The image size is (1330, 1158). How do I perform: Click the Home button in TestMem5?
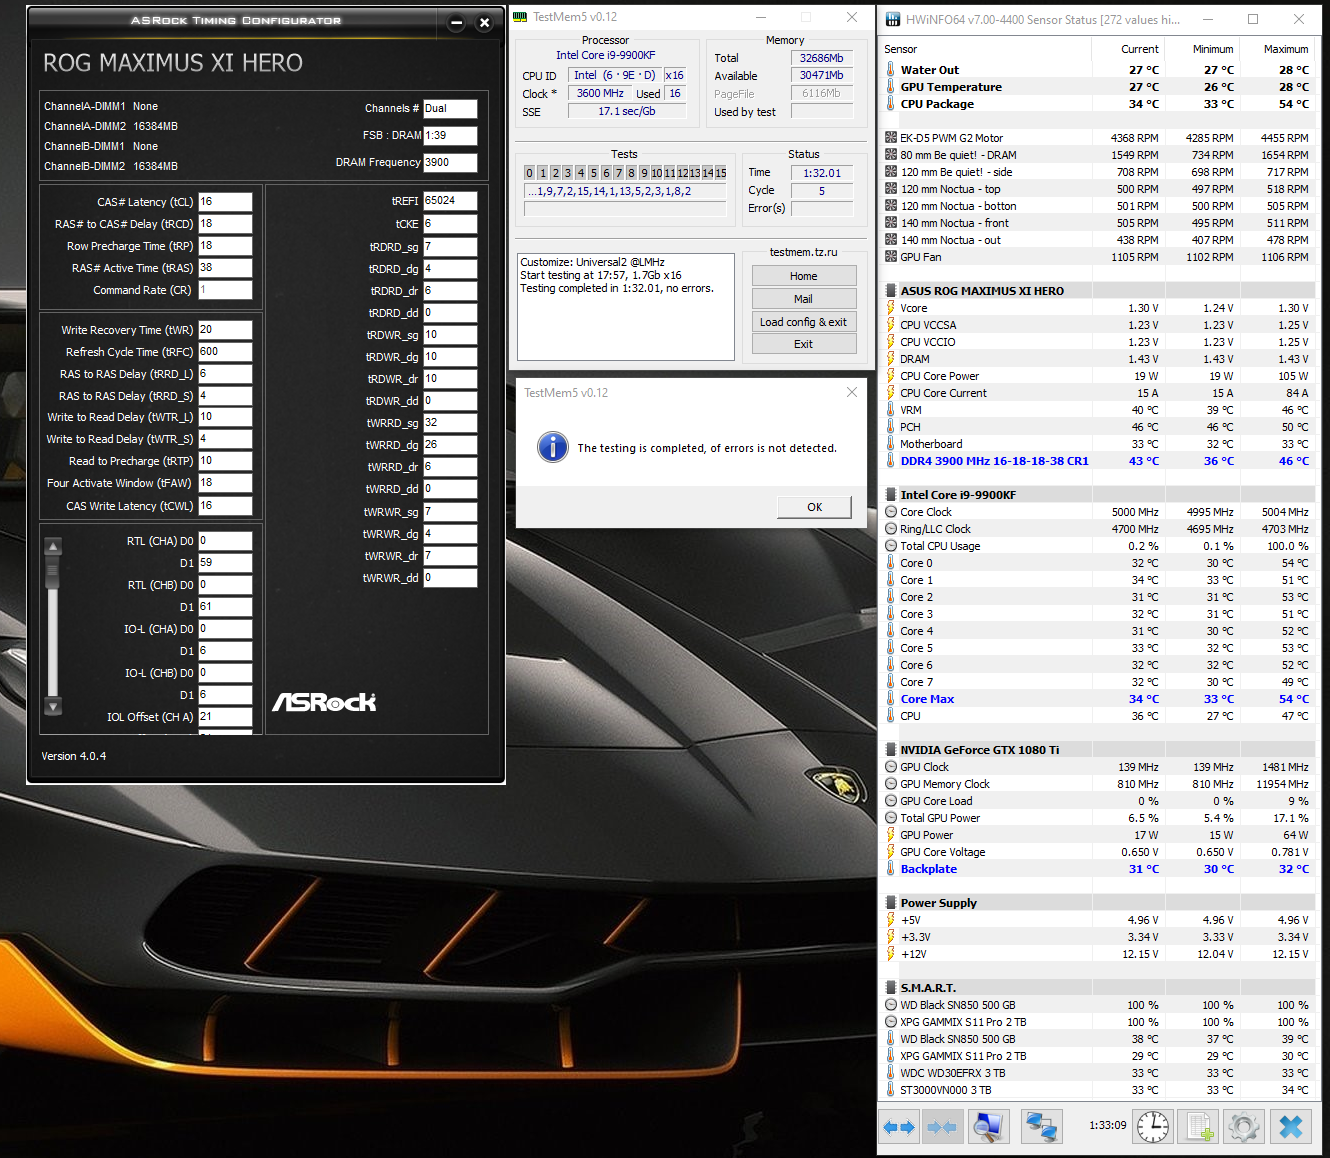(803, 276)
